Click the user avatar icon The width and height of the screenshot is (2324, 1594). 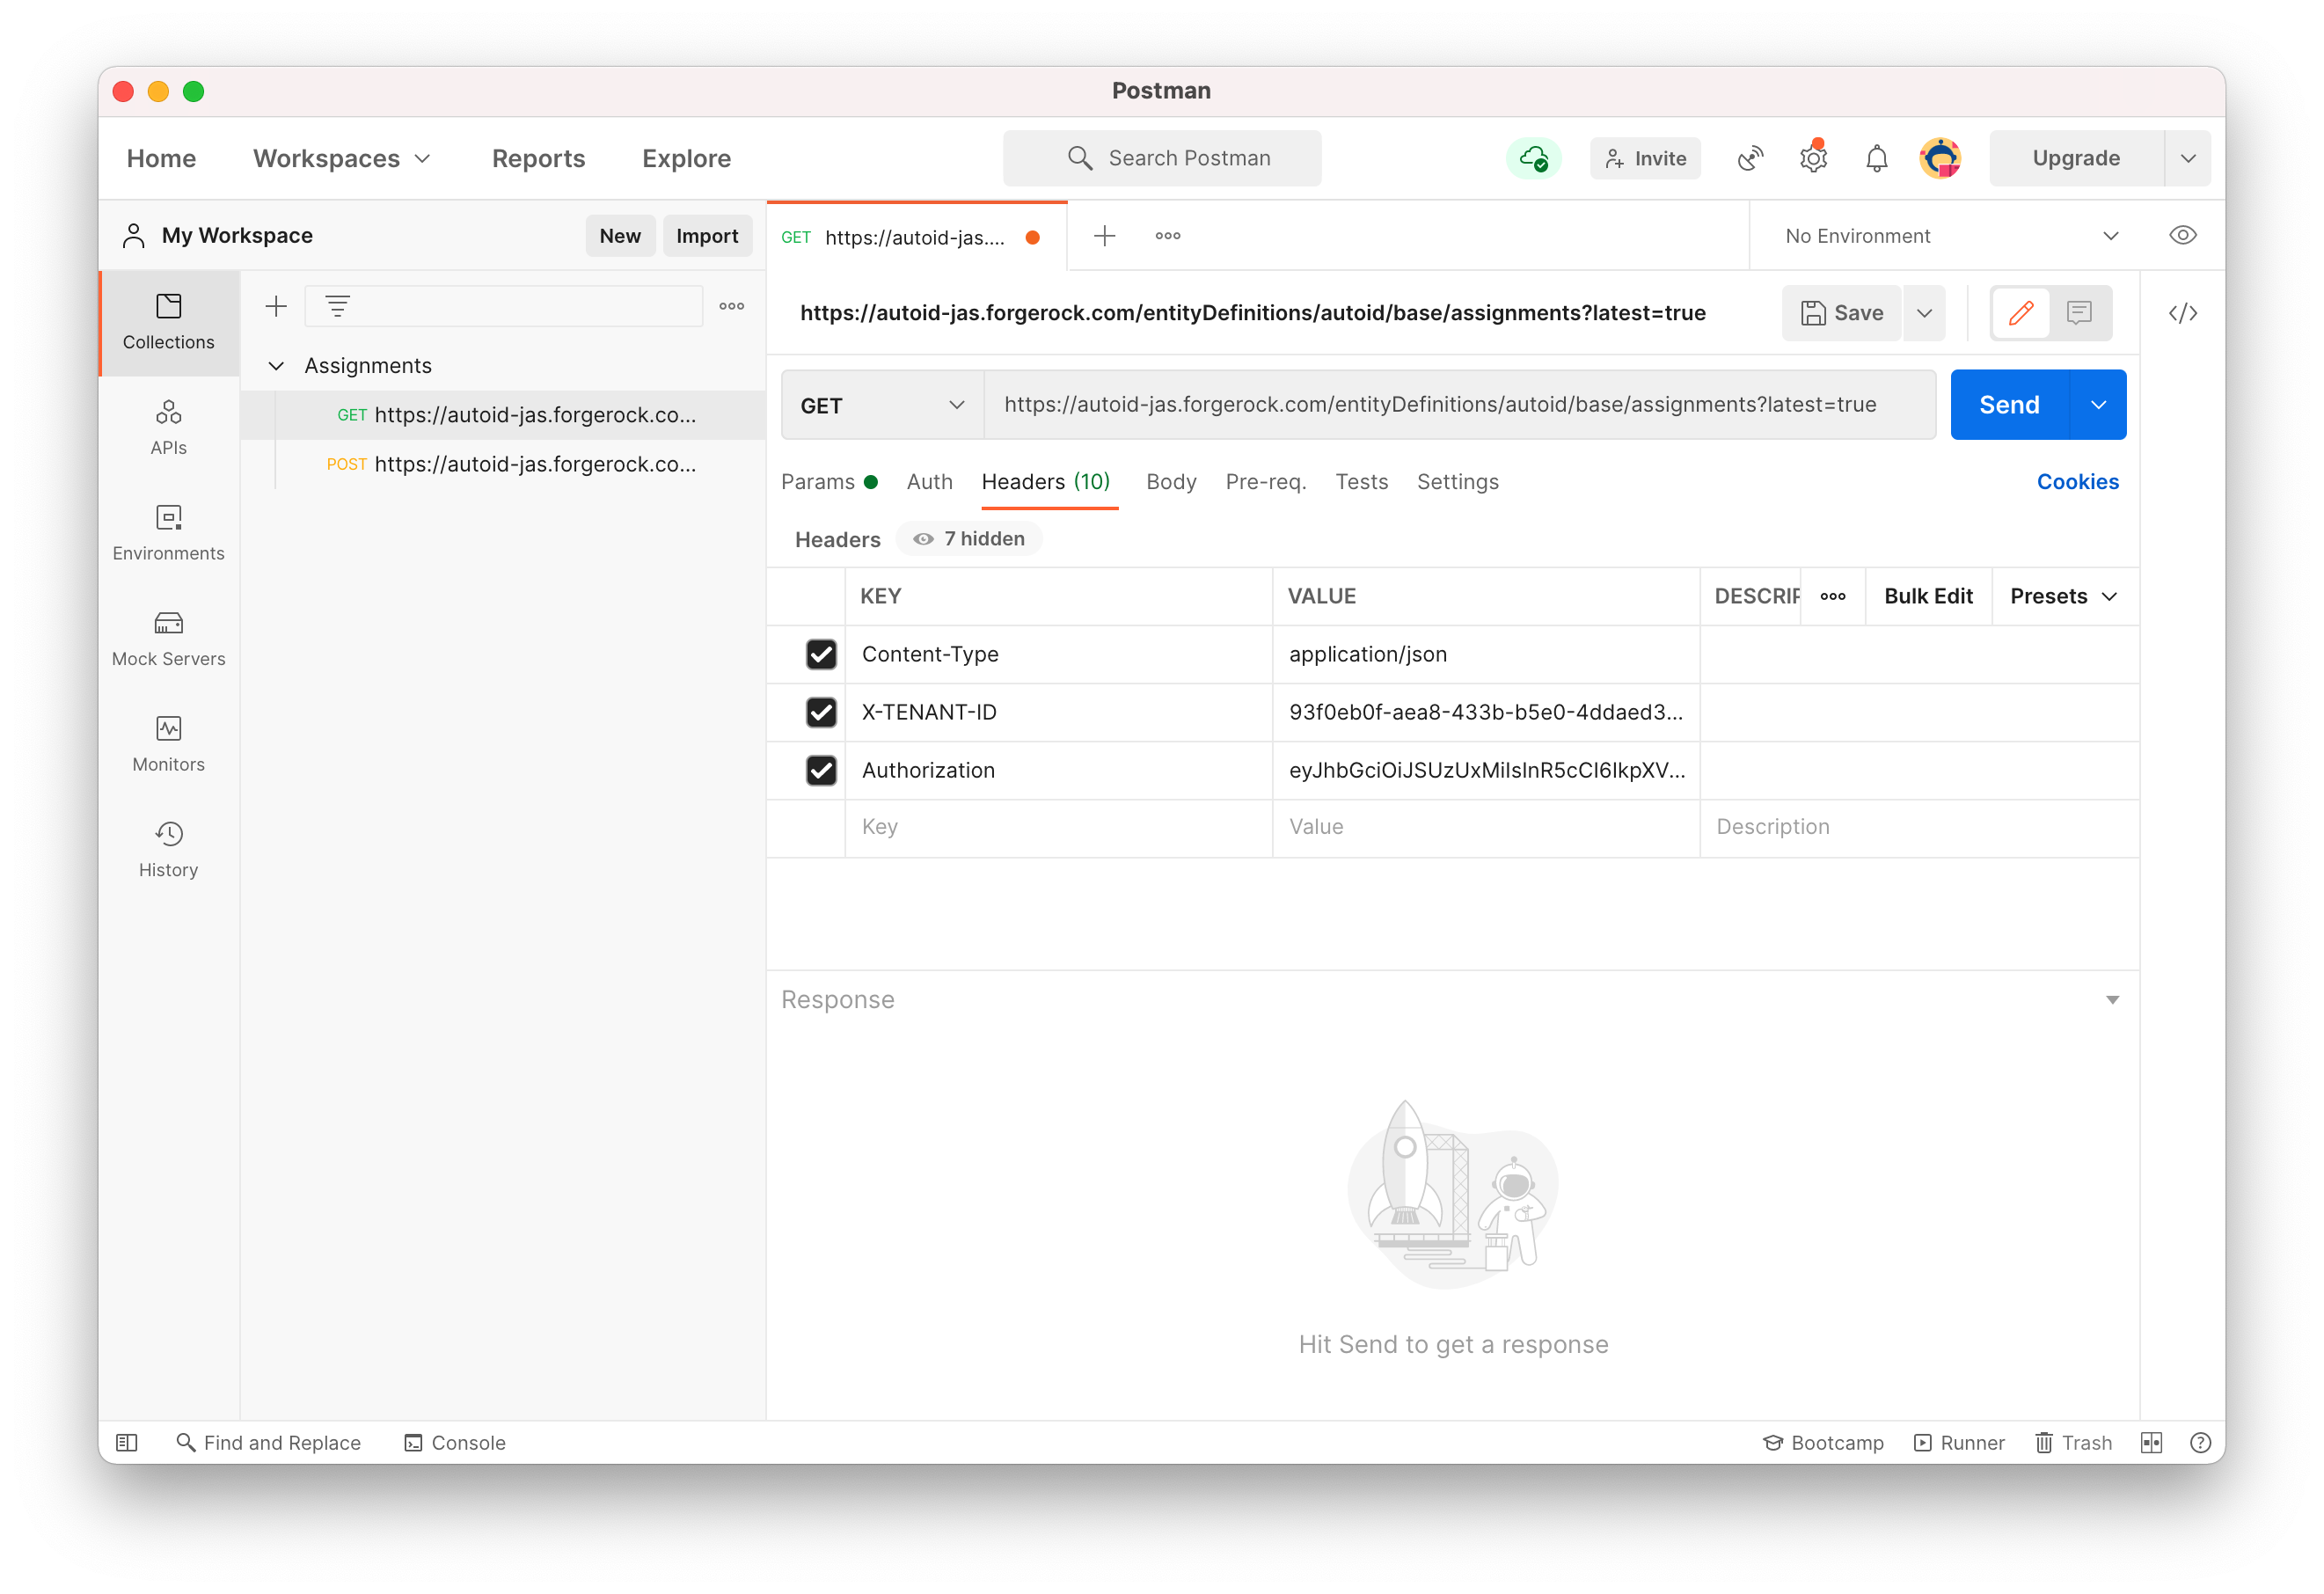(x=1940, y=158)
